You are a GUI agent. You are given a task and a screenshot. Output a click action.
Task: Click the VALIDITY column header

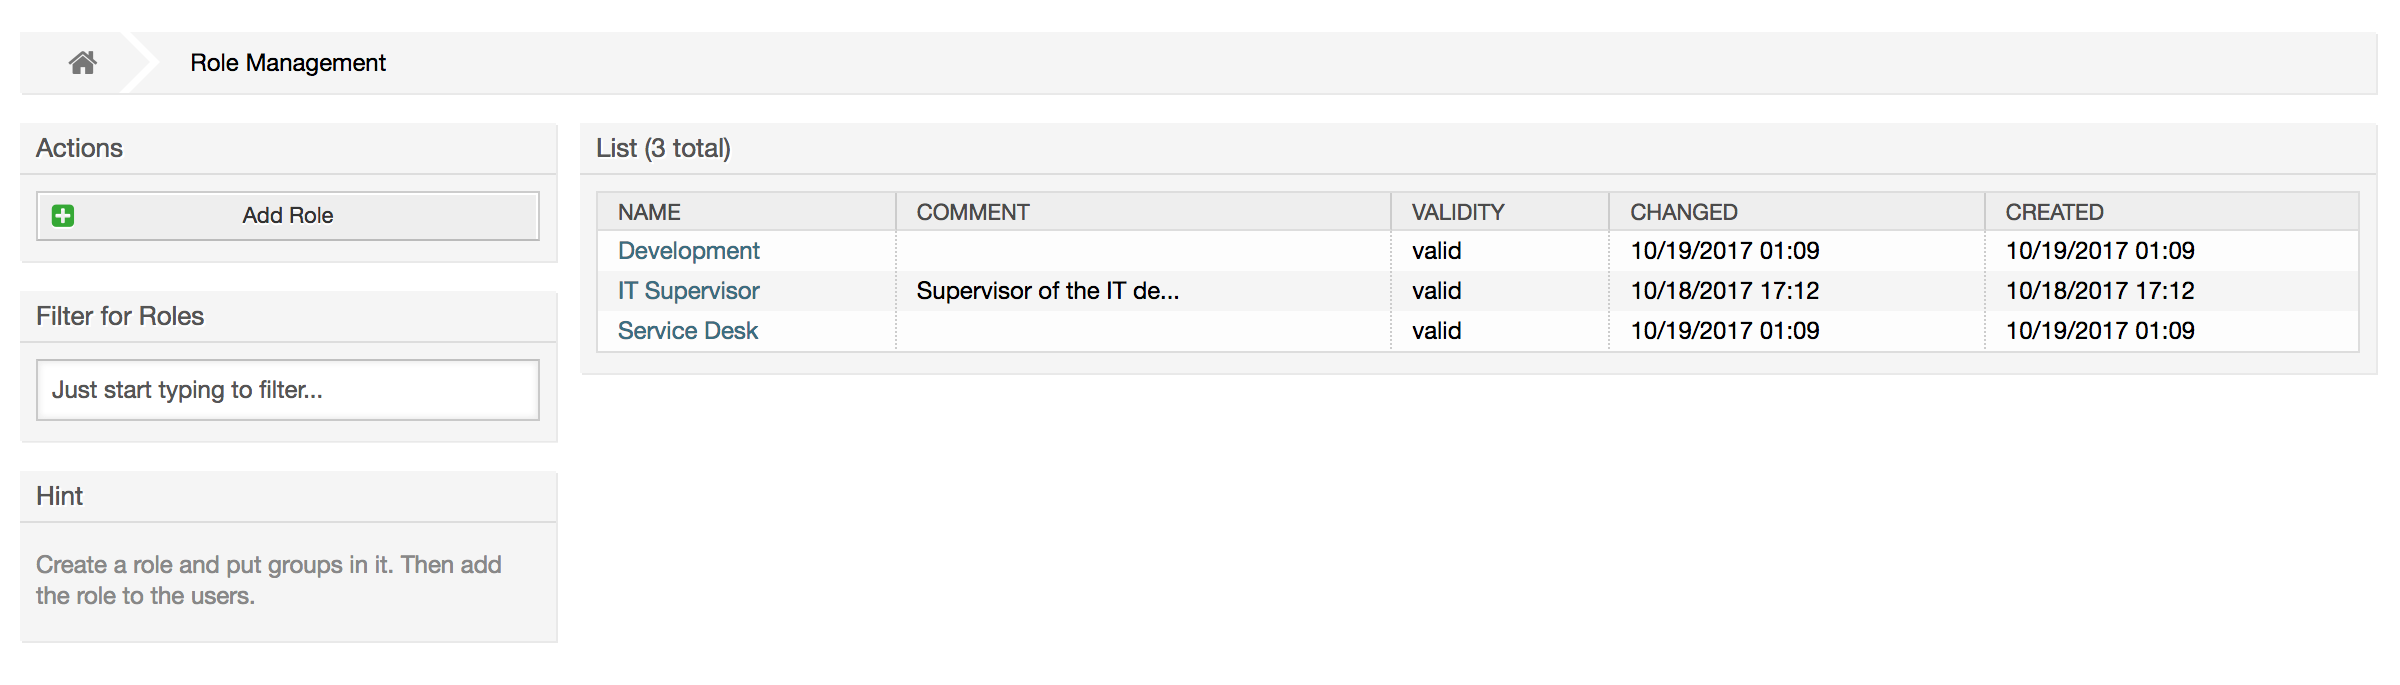coord(1457,212)
